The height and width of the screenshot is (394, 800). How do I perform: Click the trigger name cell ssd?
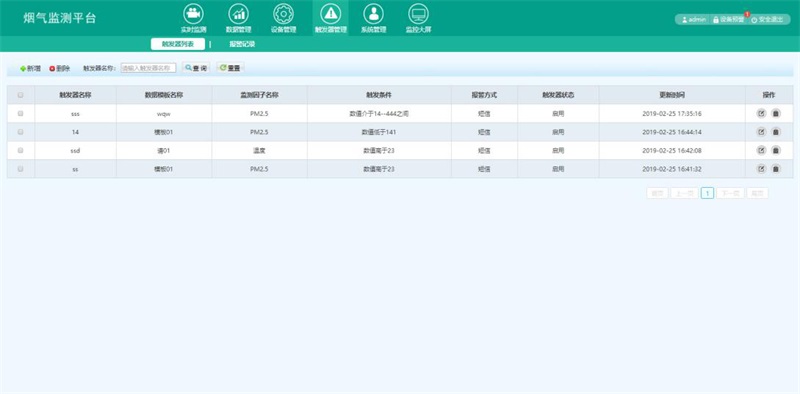click(x=76, y=151)
